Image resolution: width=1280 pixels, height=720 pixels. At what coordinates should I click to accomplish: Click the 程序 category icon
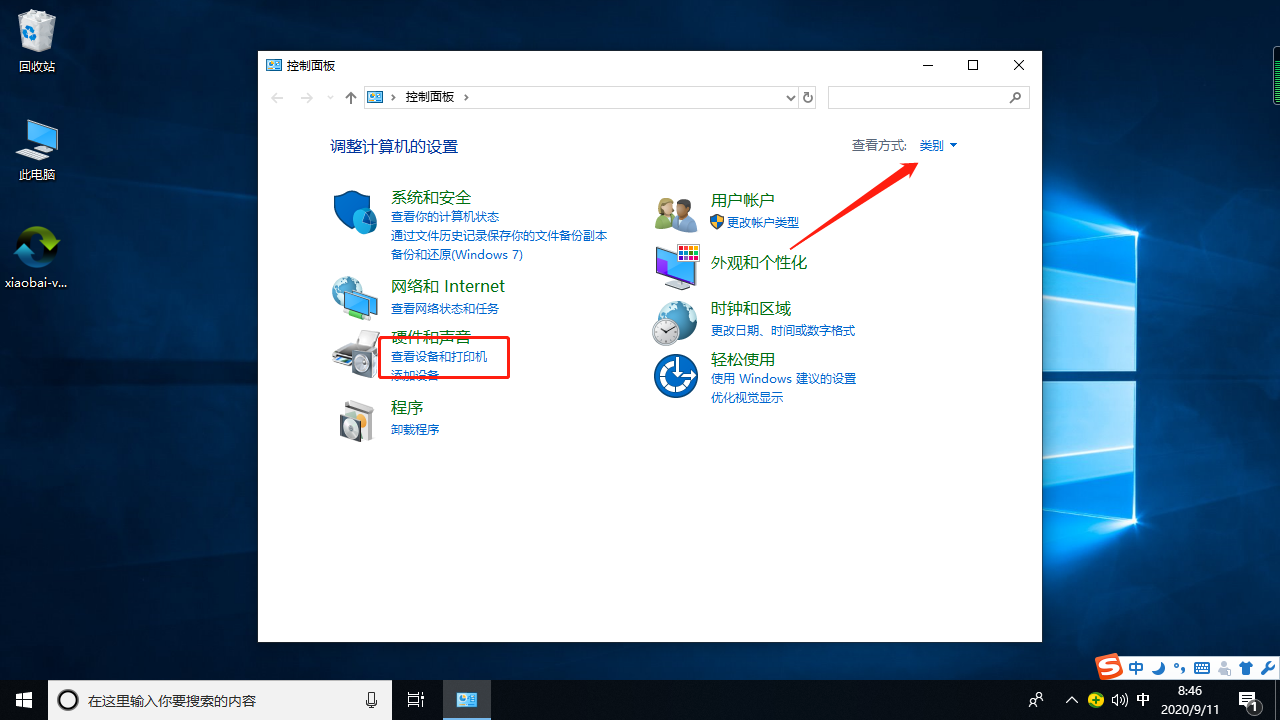tap(355, 420)
